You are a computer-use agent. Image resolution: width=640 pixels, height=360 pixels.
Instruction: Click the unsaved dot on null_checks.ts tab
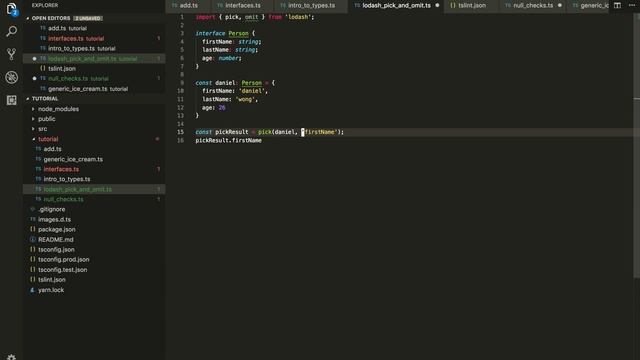(560, 5)
